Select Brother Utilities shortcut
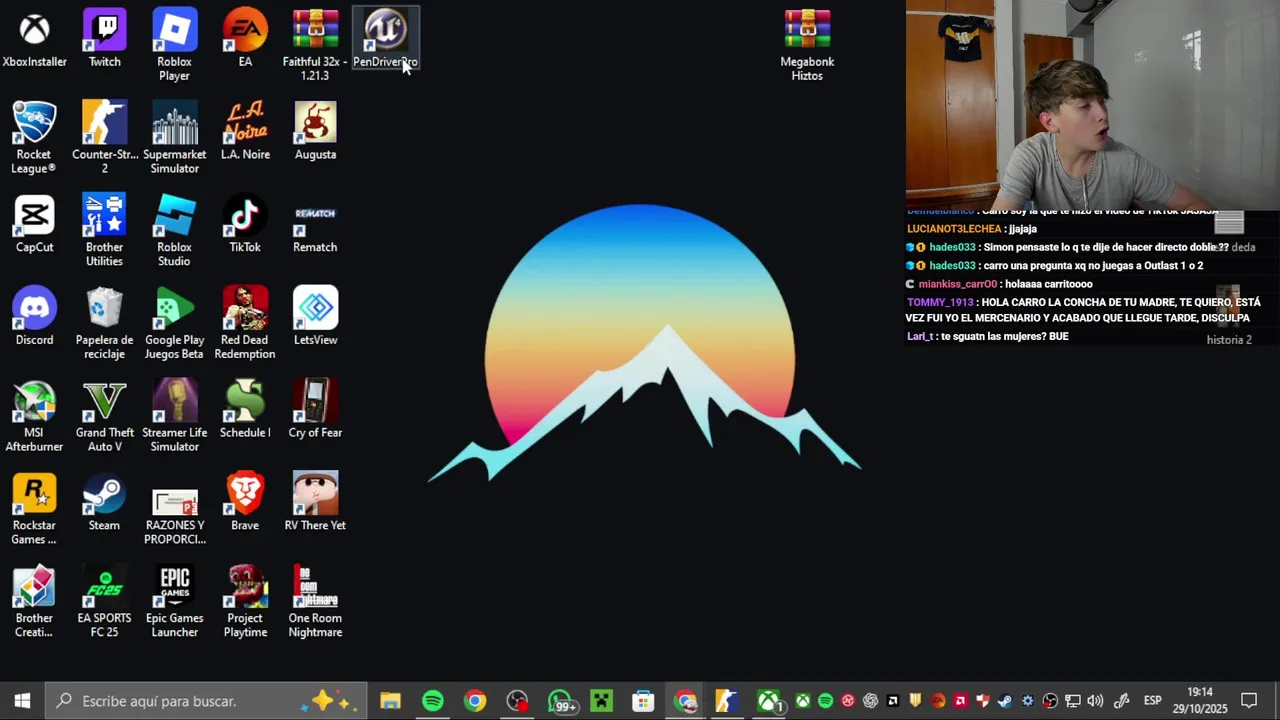1280x720 pixels. [x=104, y=230]
